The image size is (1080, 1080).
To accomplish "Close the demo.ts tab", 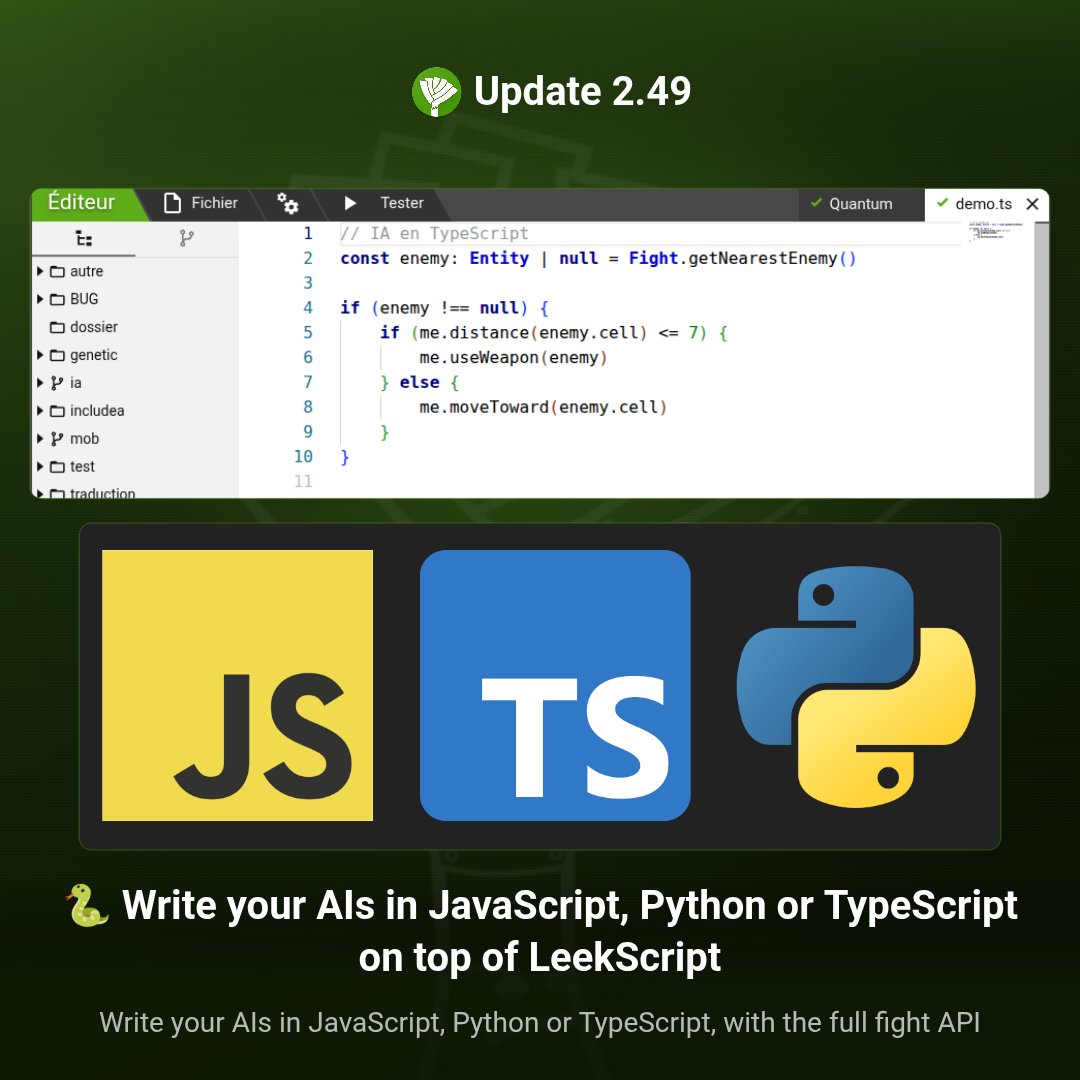I will coord(1032,204).
